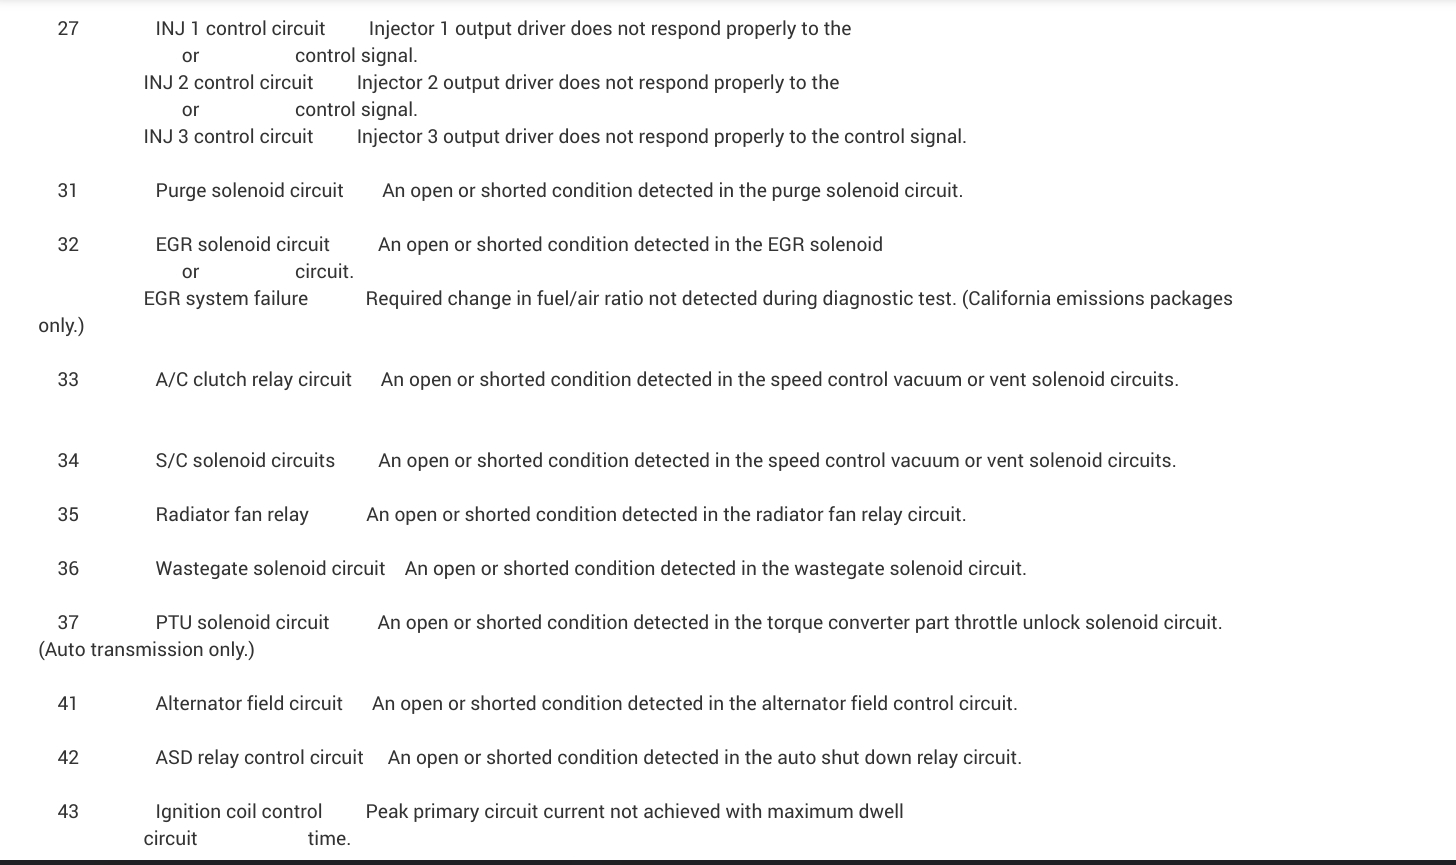Viewport: 1456px width, 865px height.
Task: Select the "PTU solenoid circuit" text
Action: (242, 623)
